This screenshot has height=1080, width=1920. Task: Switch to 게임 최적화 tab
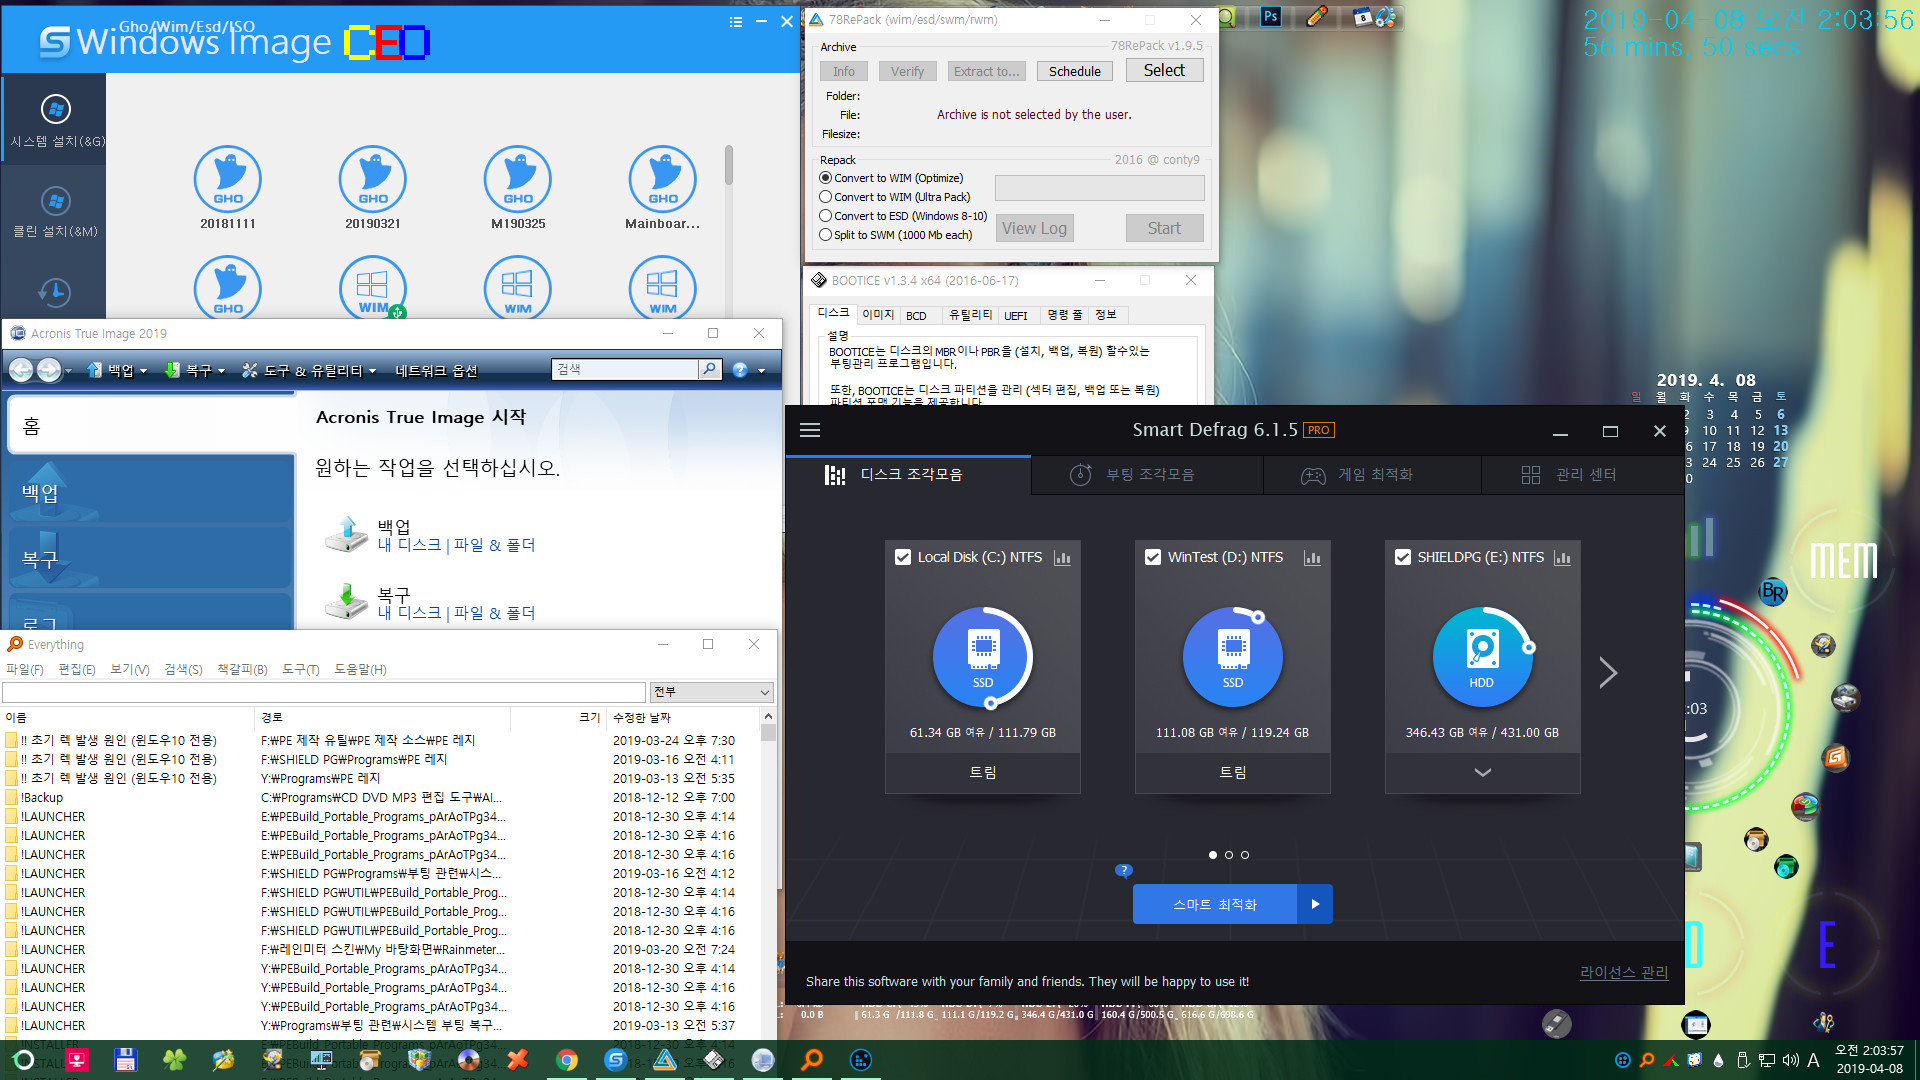click(1373, 475)
